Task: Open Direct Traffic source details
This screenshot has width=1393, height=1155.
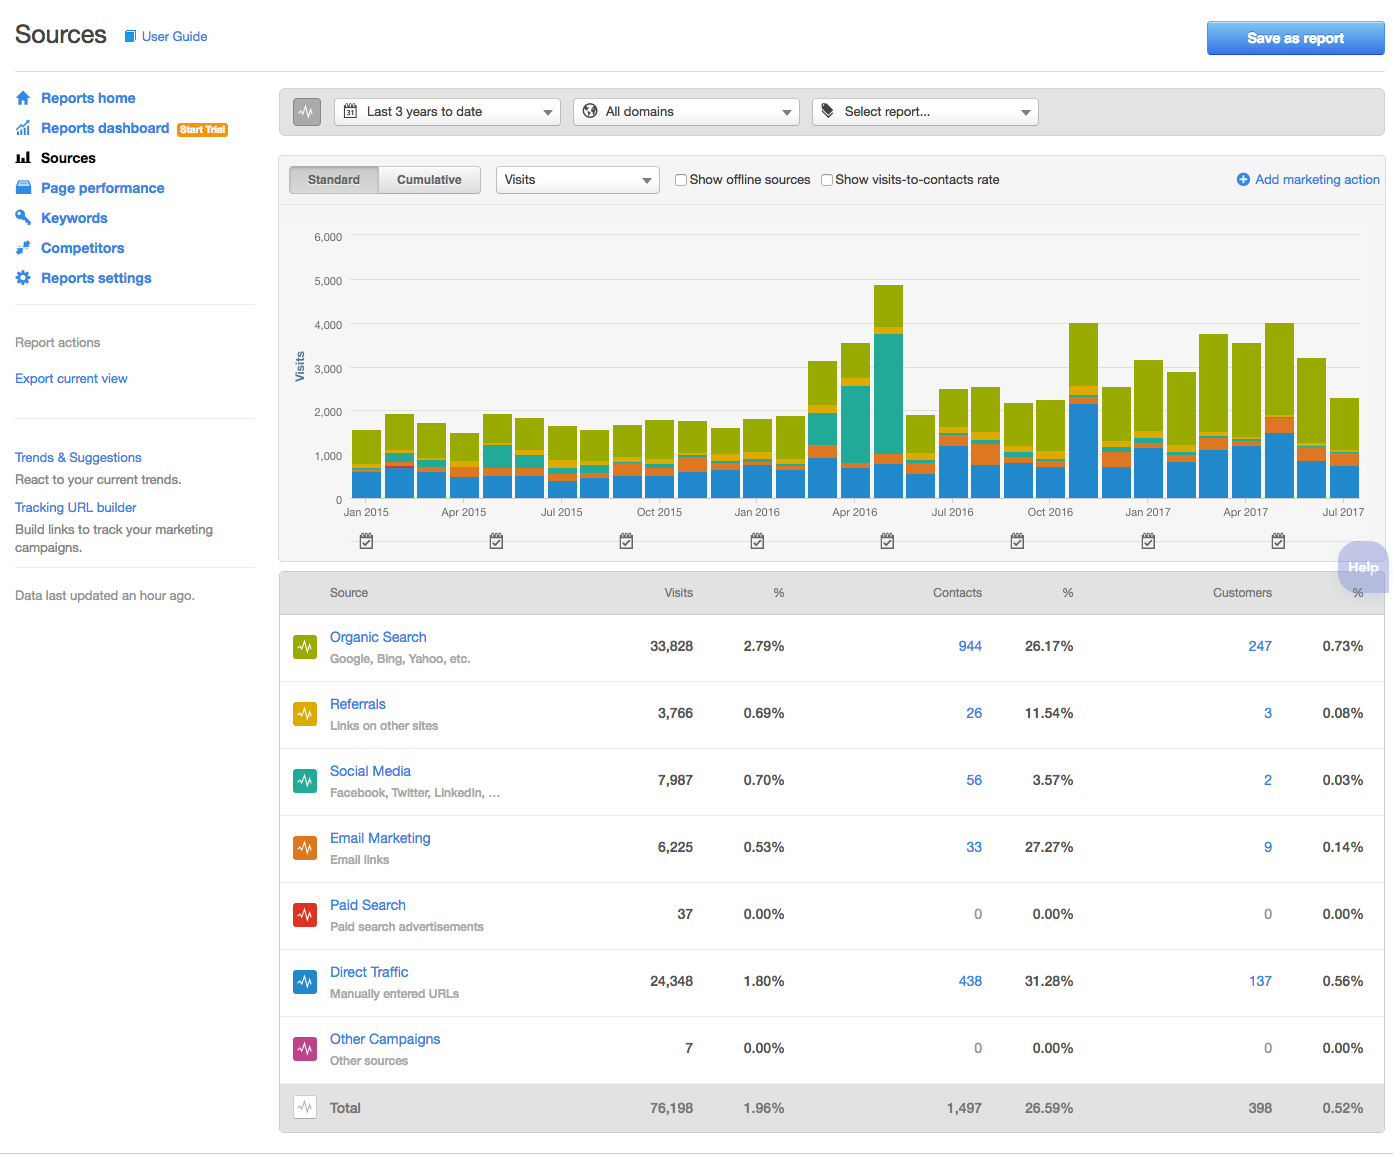Action: (369, 972)
